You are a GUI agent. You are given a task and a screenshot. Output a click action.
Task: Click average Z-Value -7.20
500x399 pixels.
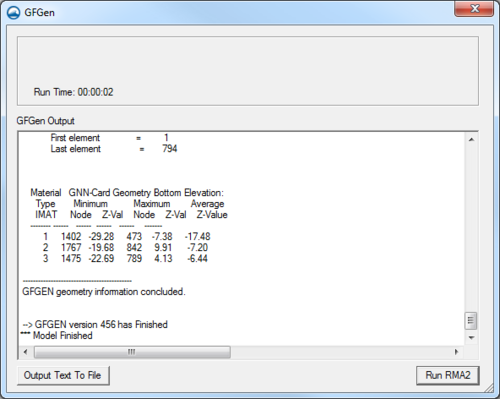point(197,247)
